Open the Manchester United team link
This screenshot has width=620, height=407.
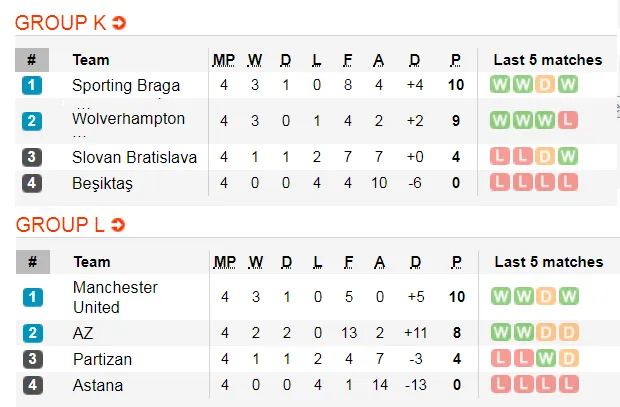pyautogui.click(x=115, y=297)
